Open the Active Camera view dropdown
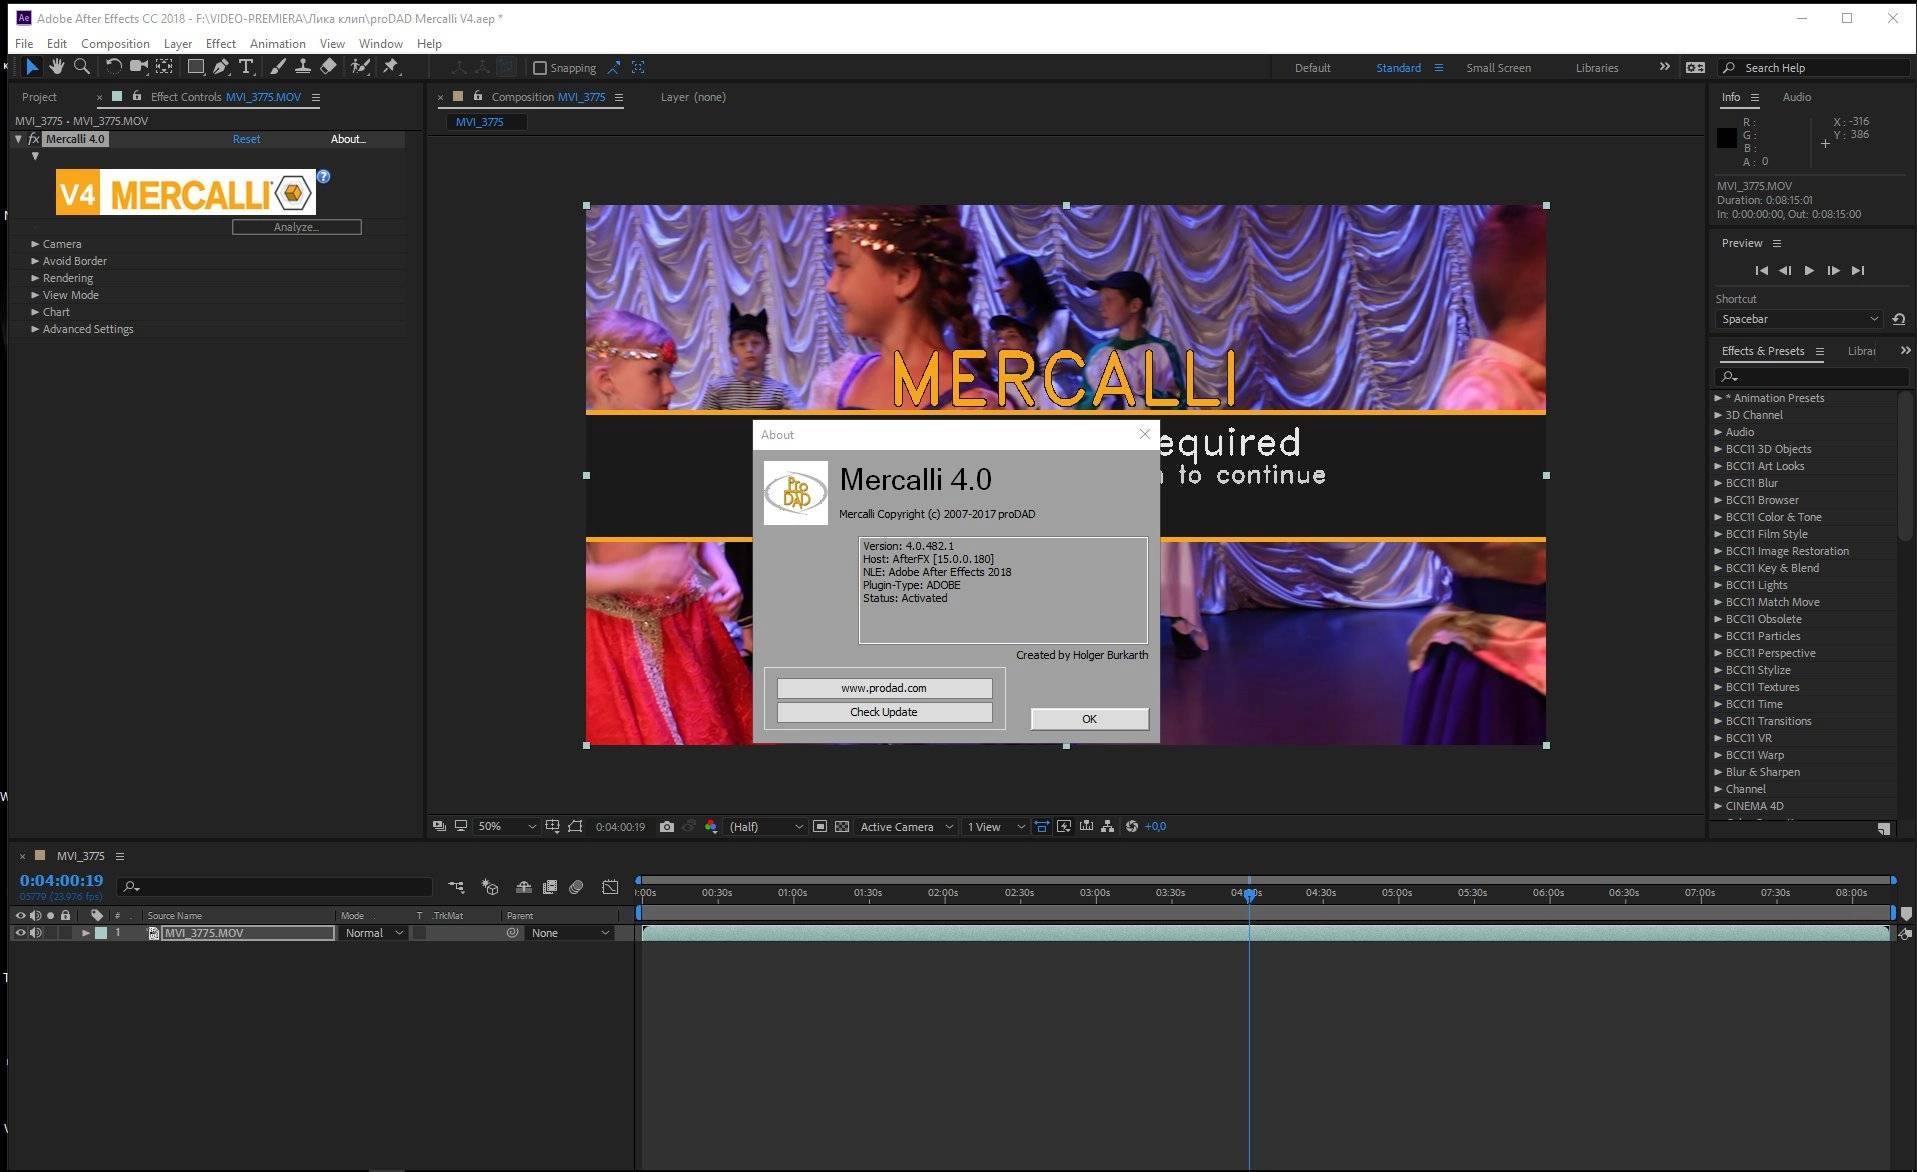This screenshot has width=1917, height=1172. (x=906, y=827)
